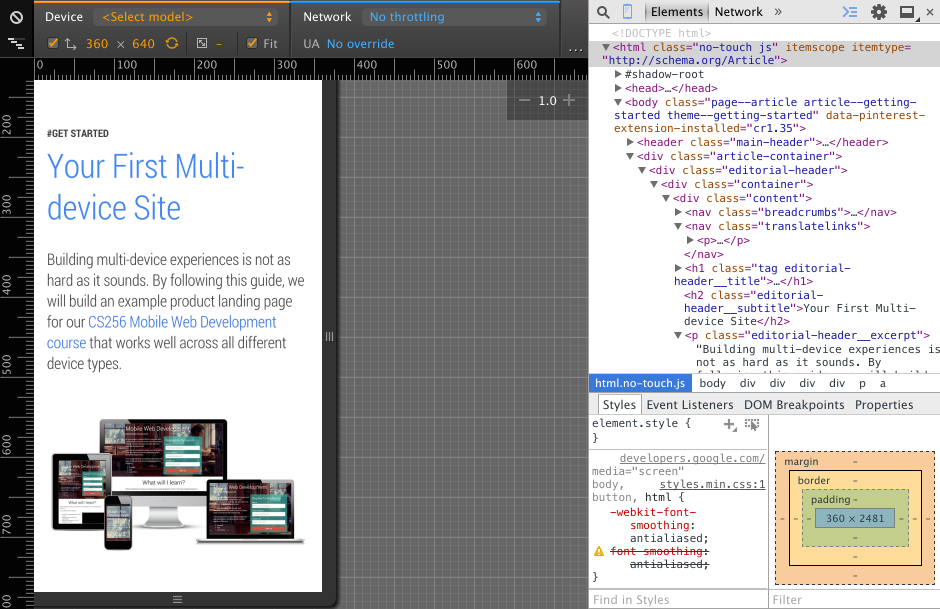Click plus to increase viewport zoom

pos(568,101)
